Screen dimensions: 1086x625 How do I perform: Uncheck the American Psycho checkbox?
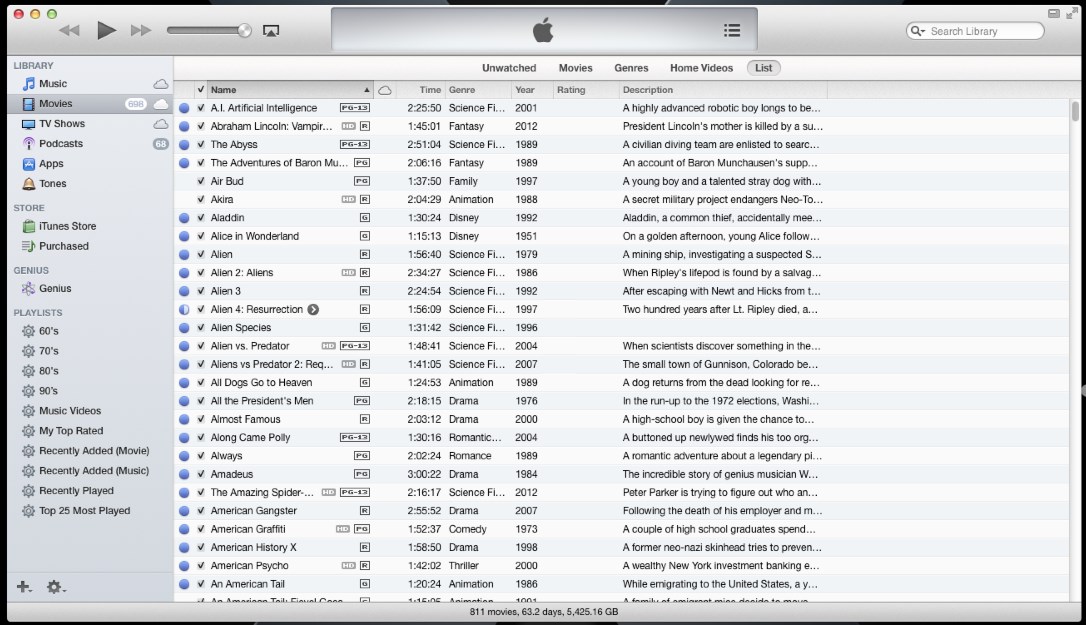point(201,566)
